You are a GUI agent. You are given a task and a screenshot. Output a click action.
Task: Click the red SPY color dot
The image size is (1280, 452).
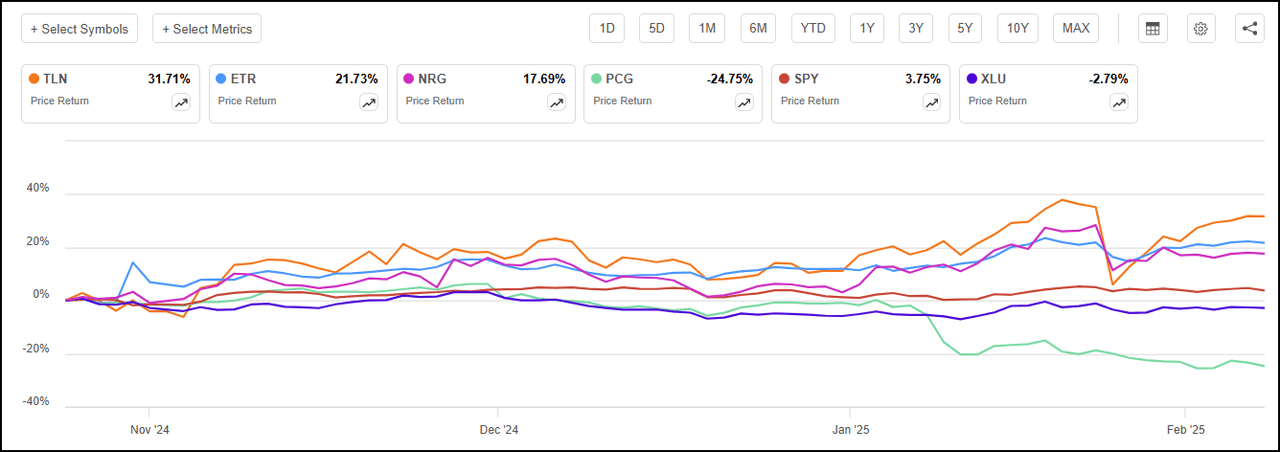(x=786, y=78)
